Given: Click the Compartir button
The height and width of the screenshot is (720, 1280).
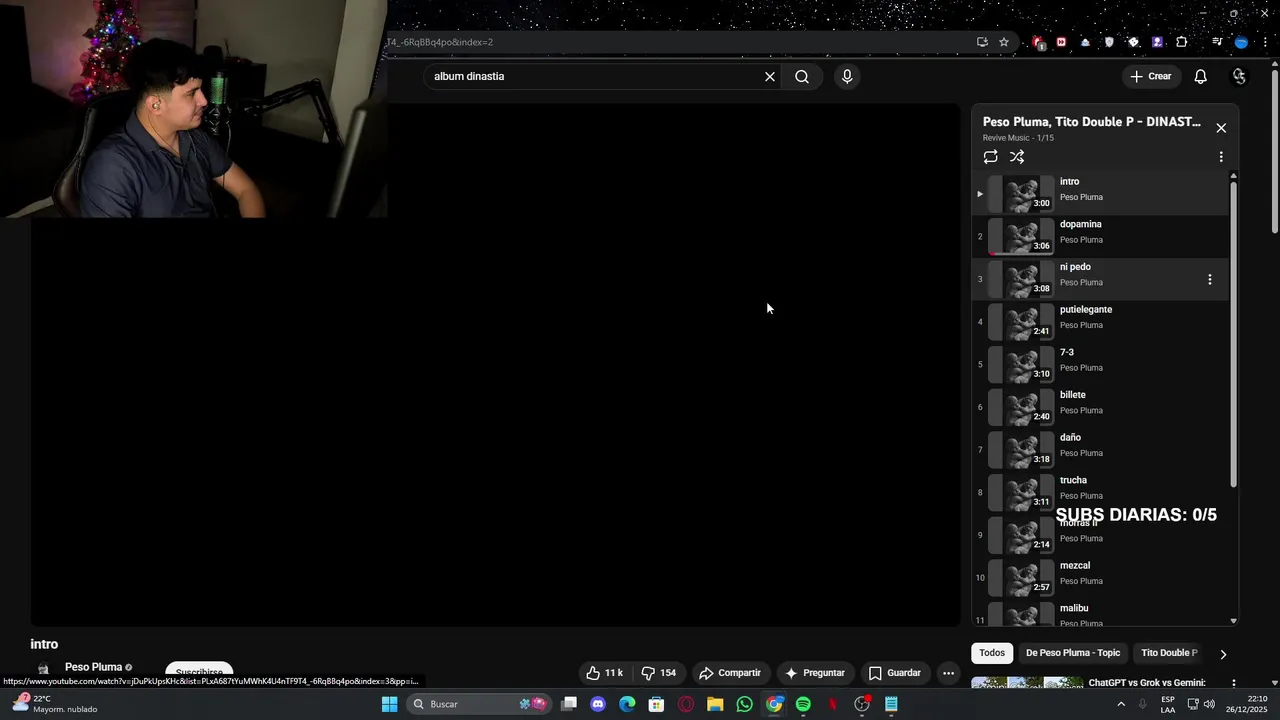Looking at the screenshot, I should (730, 673).
